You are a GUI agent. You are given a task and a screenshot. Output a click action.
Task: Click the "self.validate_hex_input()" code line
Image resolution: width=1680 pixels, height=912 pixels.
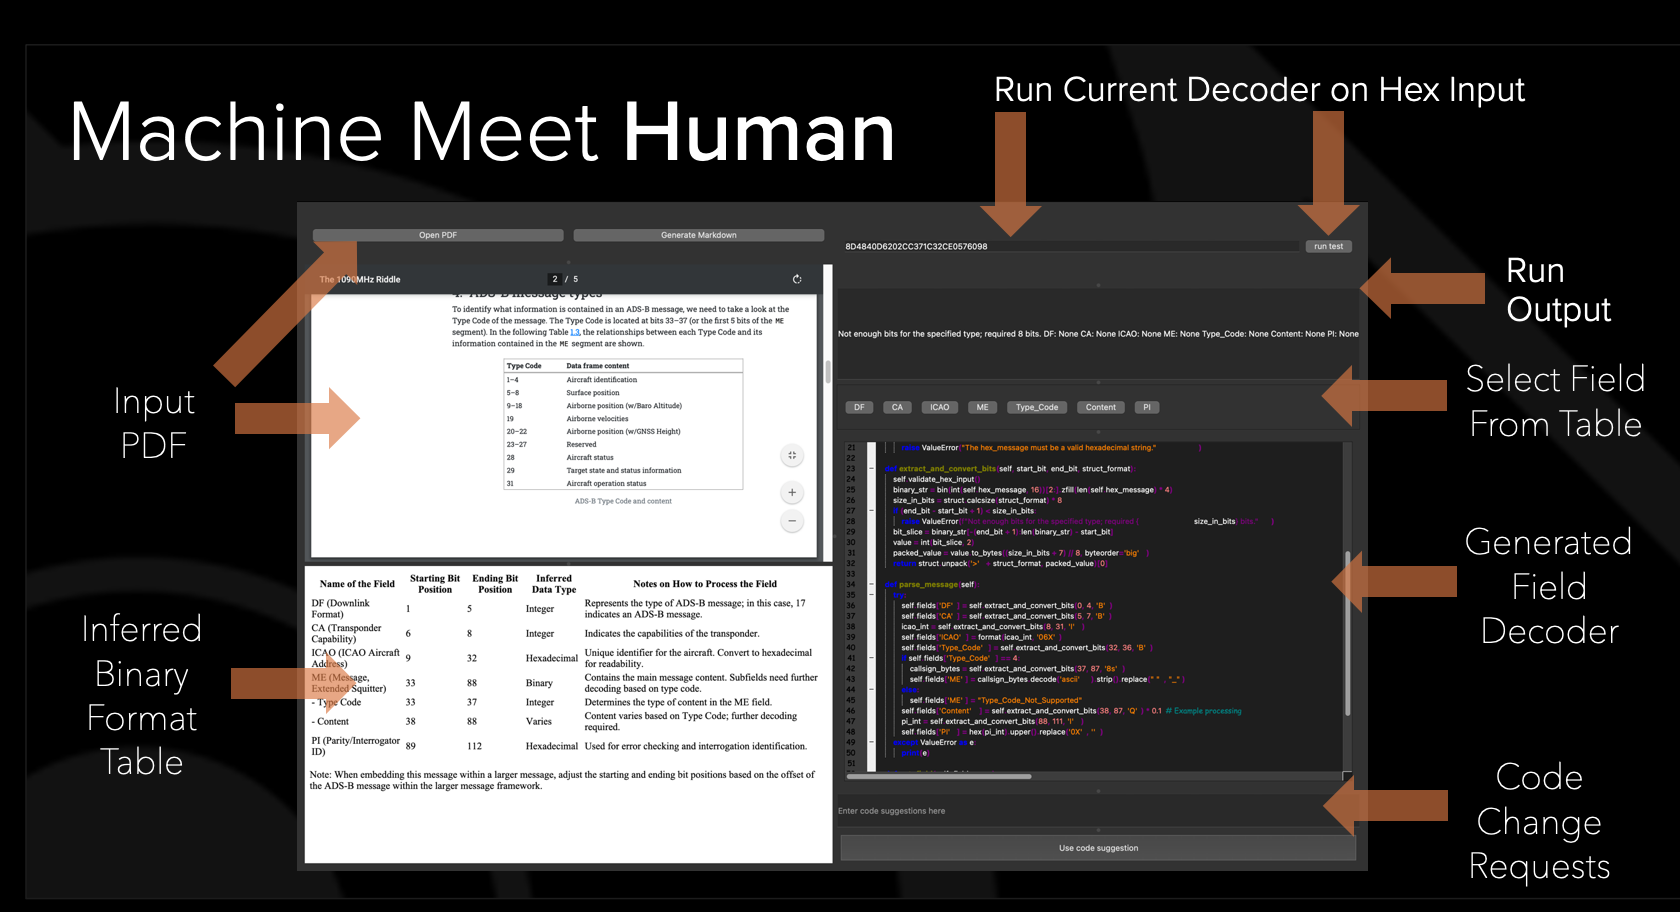934,479
